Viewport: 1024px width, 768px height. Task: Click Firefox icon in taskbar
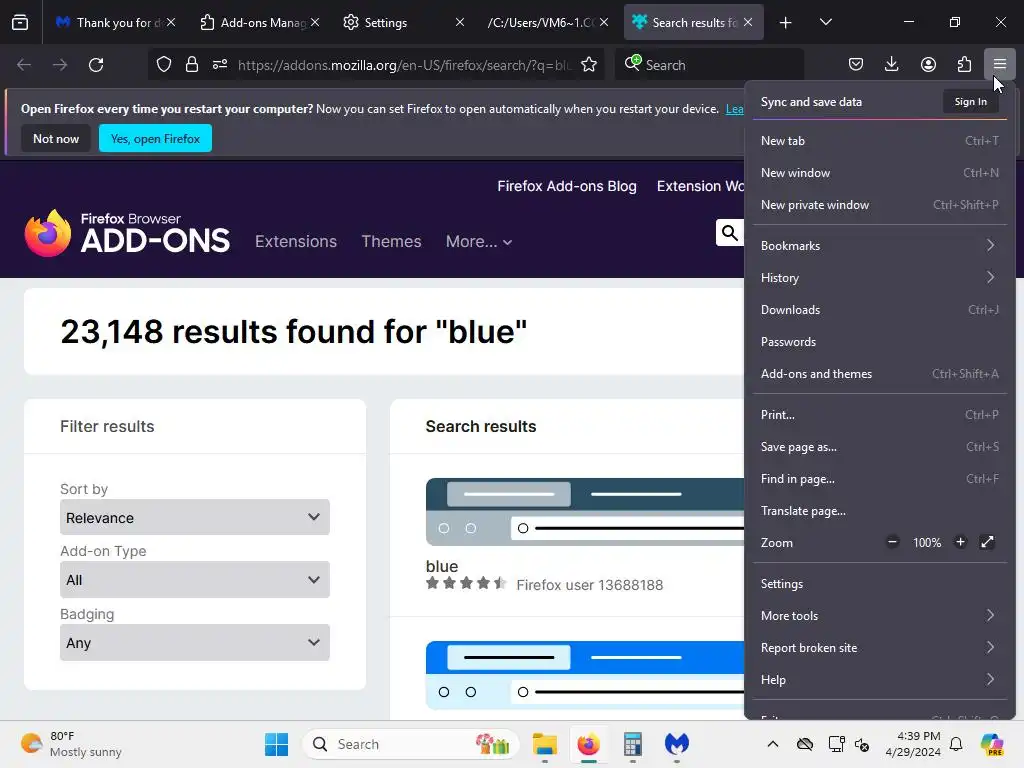(588, 744)
